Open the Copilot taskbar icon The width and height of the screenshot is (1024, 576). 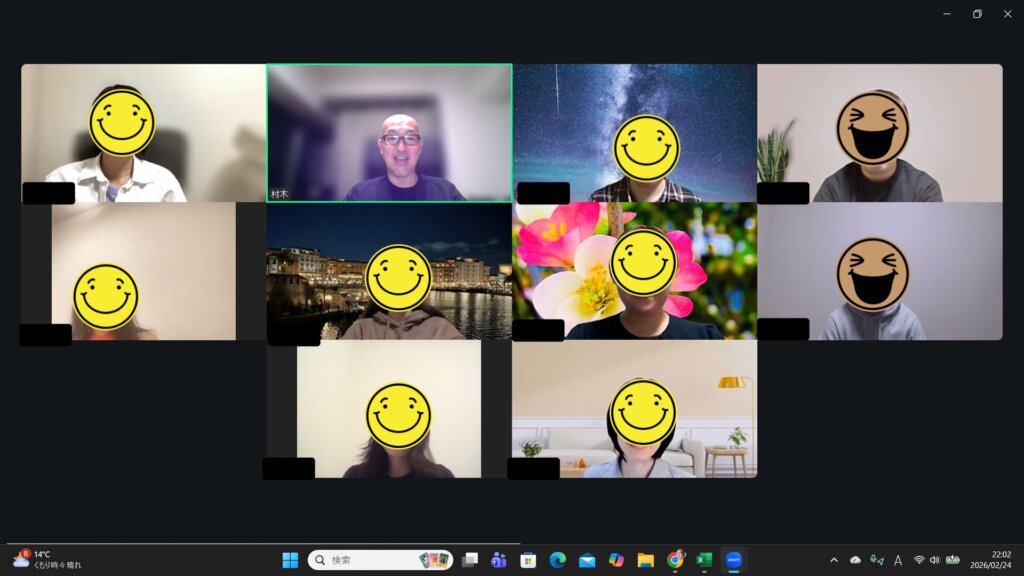click(x=616, y=560)
